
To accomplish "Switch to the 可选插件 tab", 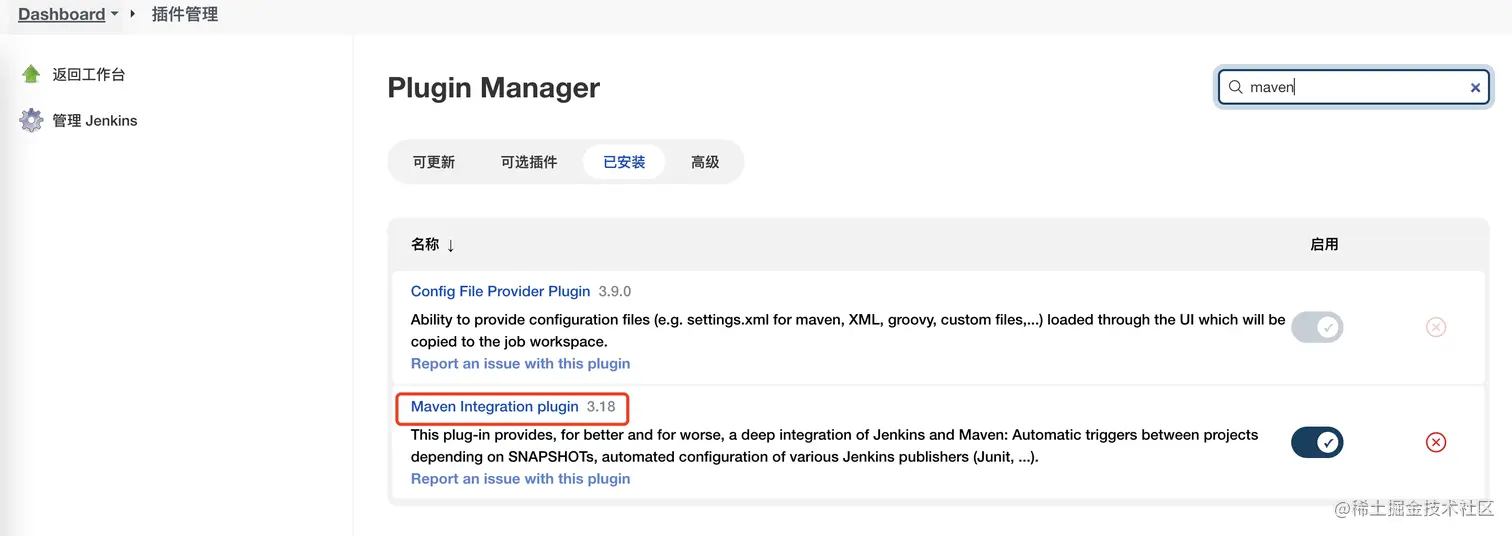I will click(529, 162).
